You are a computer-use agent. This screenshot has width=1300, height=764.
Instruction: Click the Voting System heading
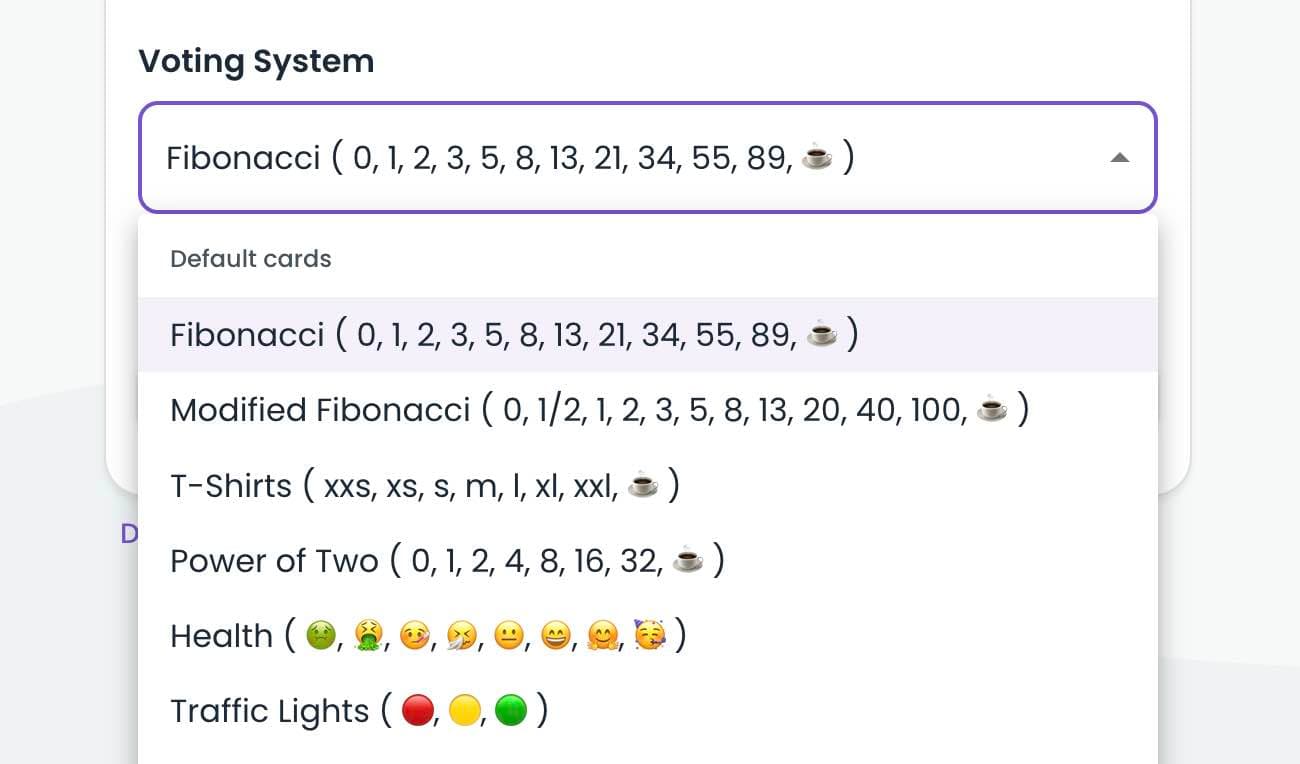click(257, 60)
